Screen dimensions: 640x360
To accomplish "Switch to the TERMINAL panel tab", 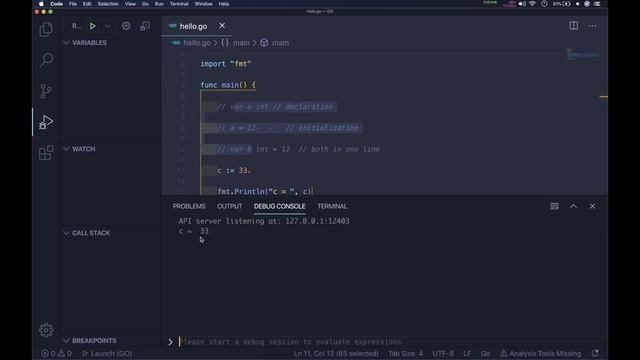I will [x=332, y=206].
